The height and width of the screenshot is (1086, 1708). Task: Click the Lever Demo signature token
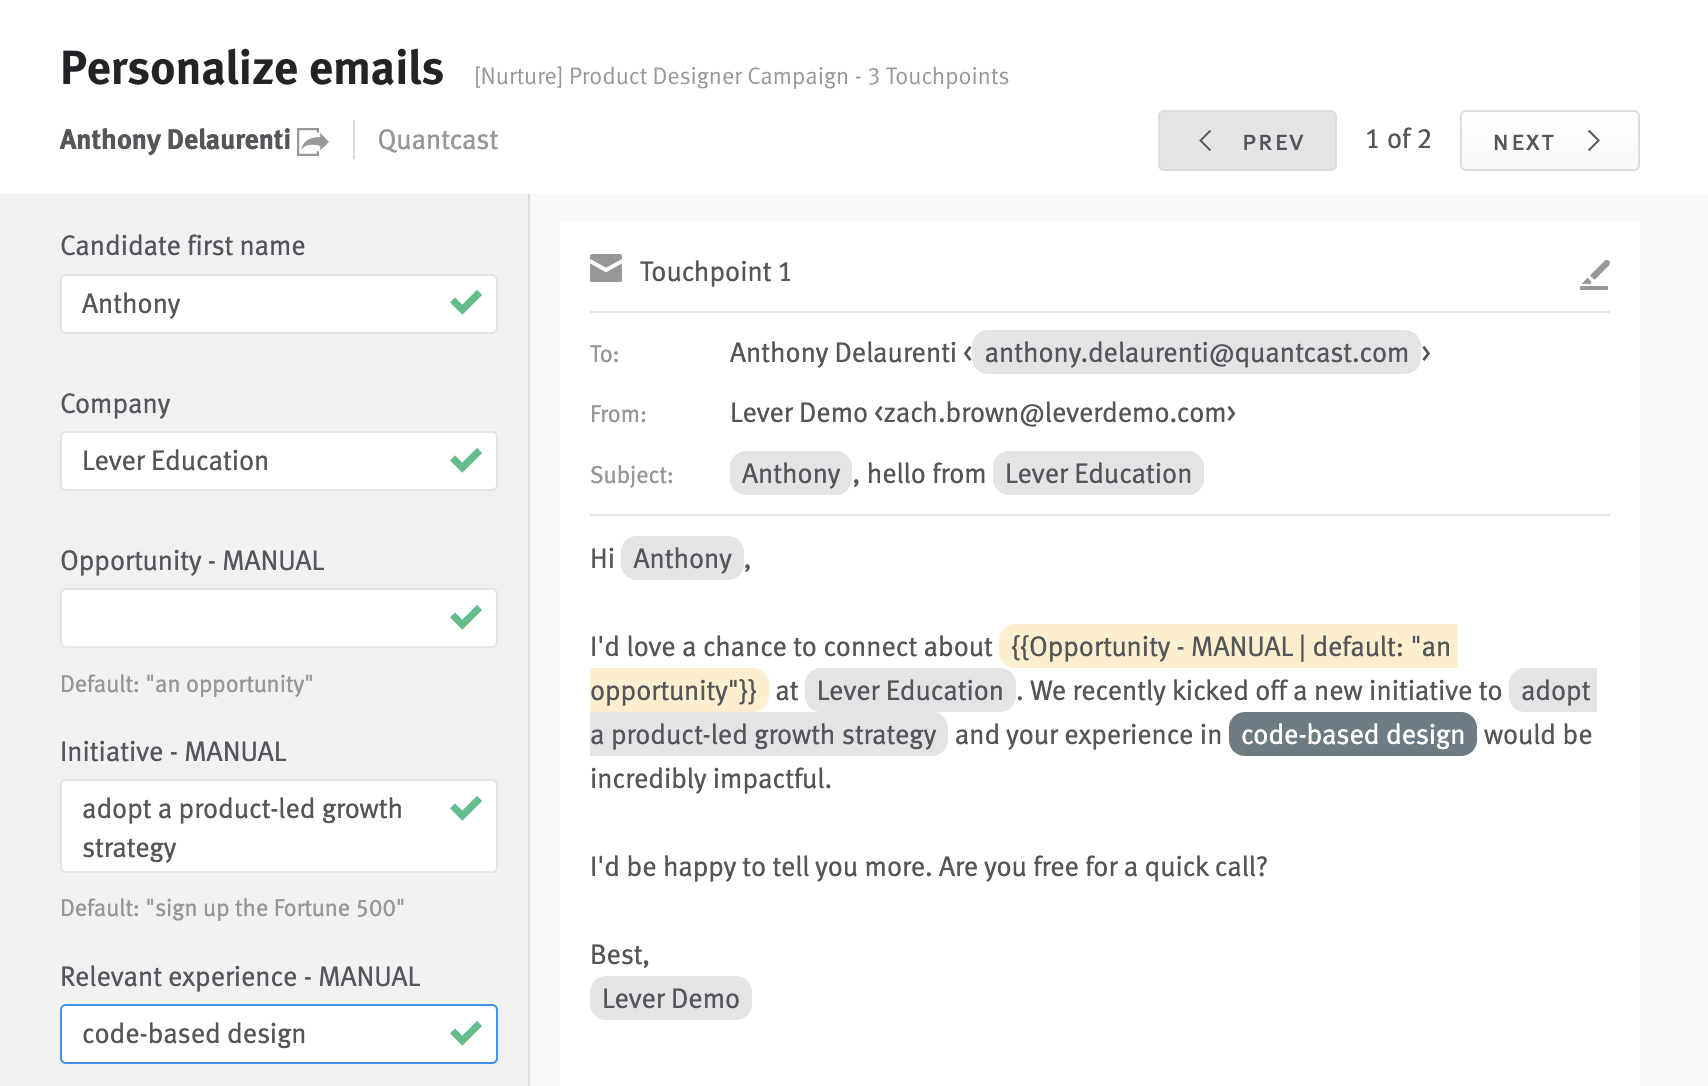pos(670,999)
